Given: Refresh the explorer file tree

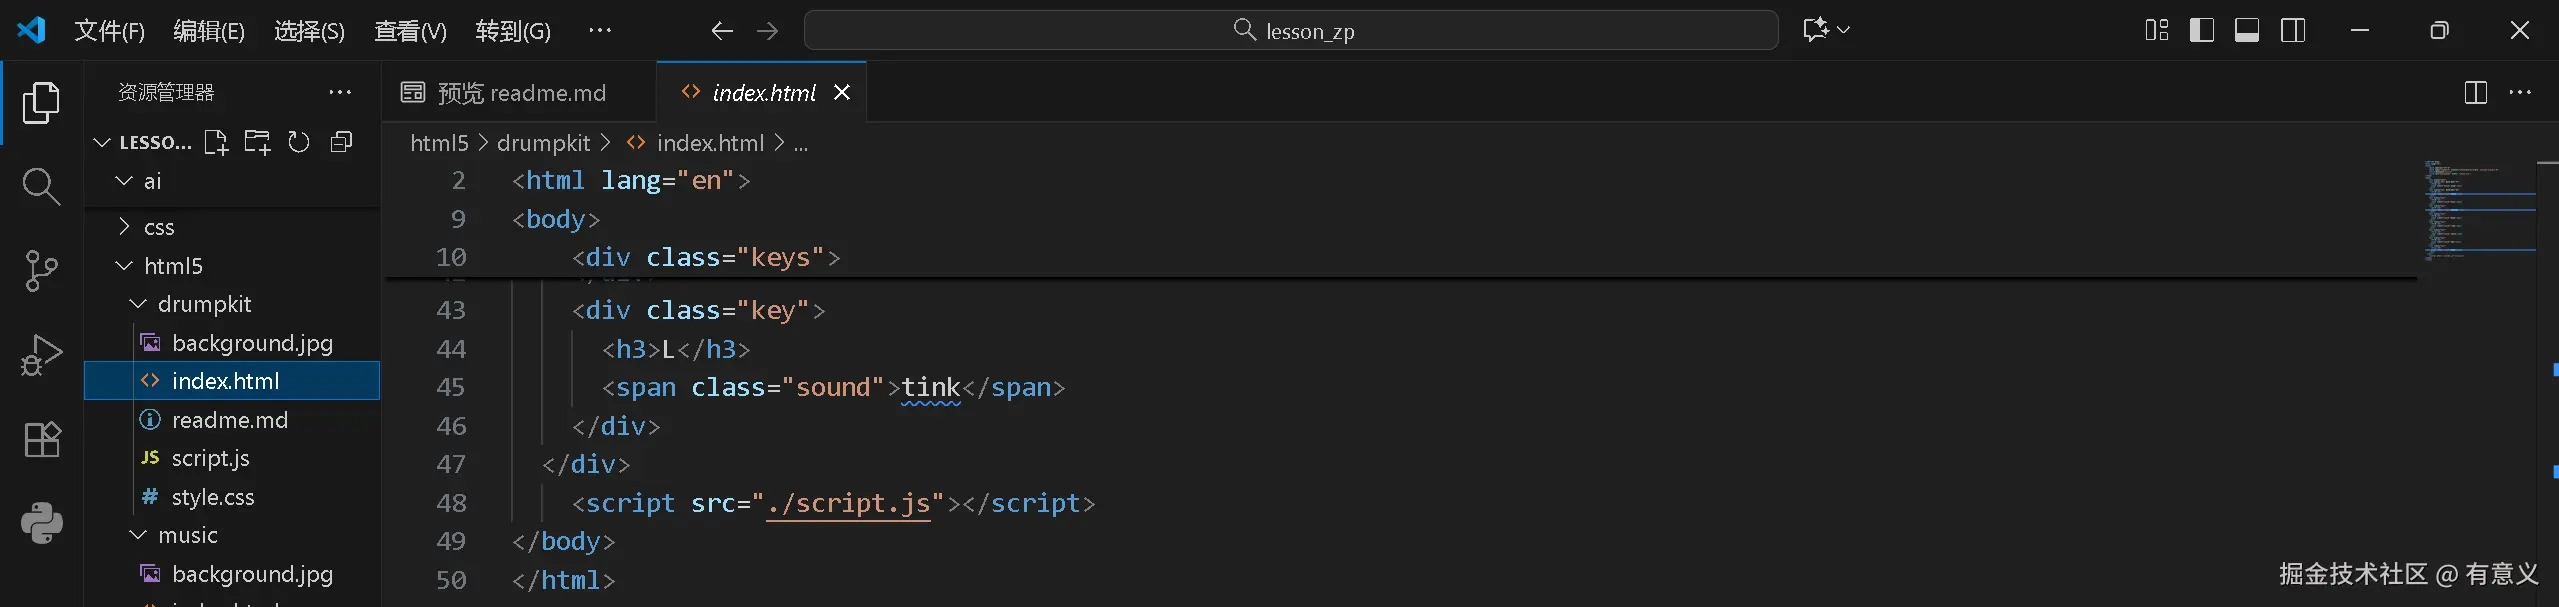Looking at the screenshot, I should tap(299, 143).
